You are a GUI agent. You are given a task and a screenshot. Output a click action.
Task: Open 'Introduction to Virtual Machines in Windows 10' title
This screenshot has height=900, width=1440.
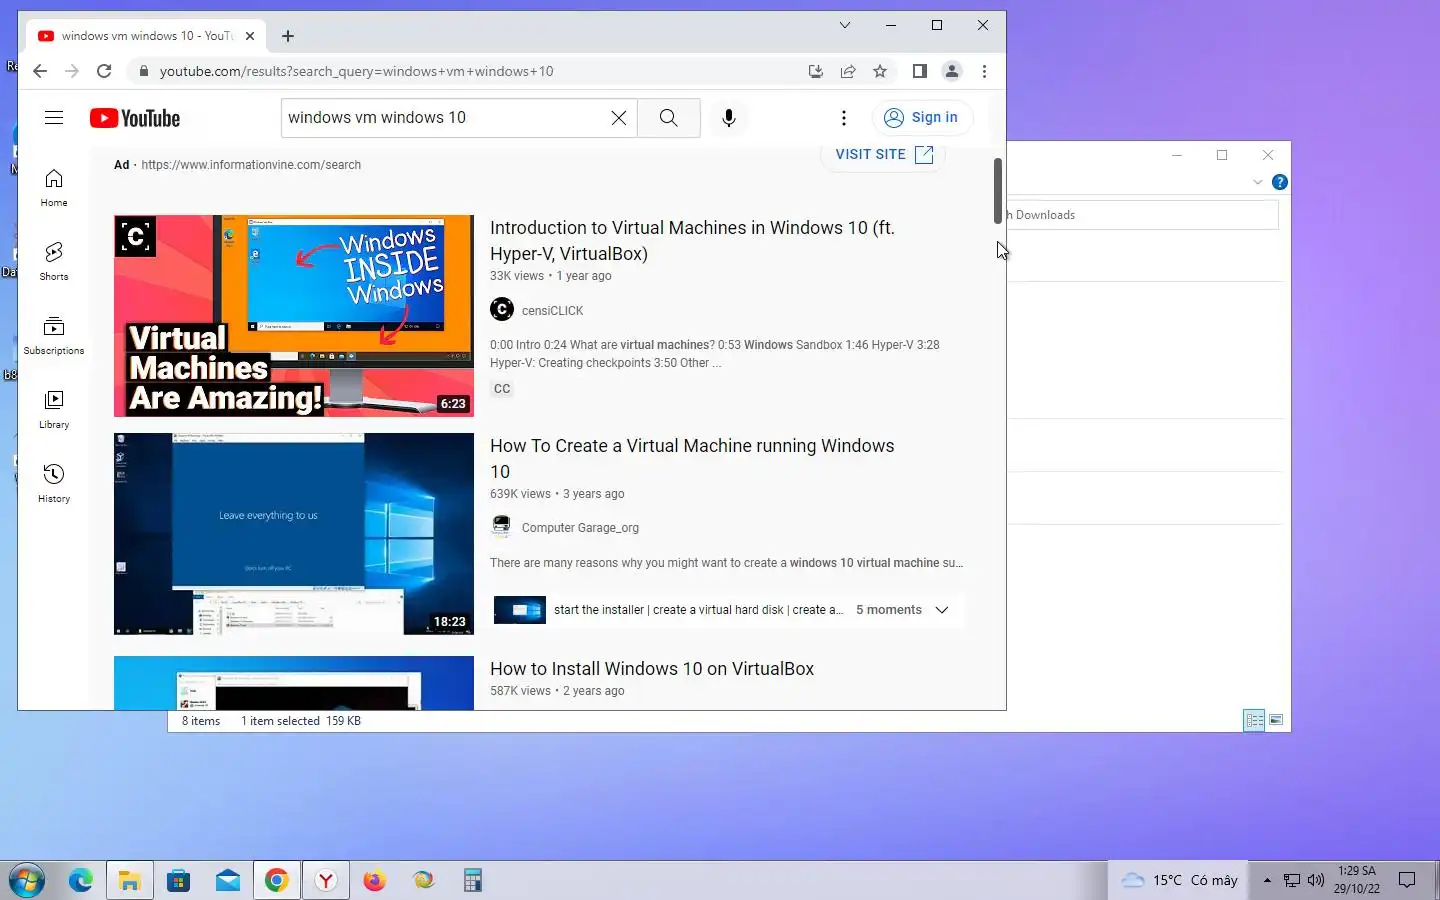tap(692, 241)
